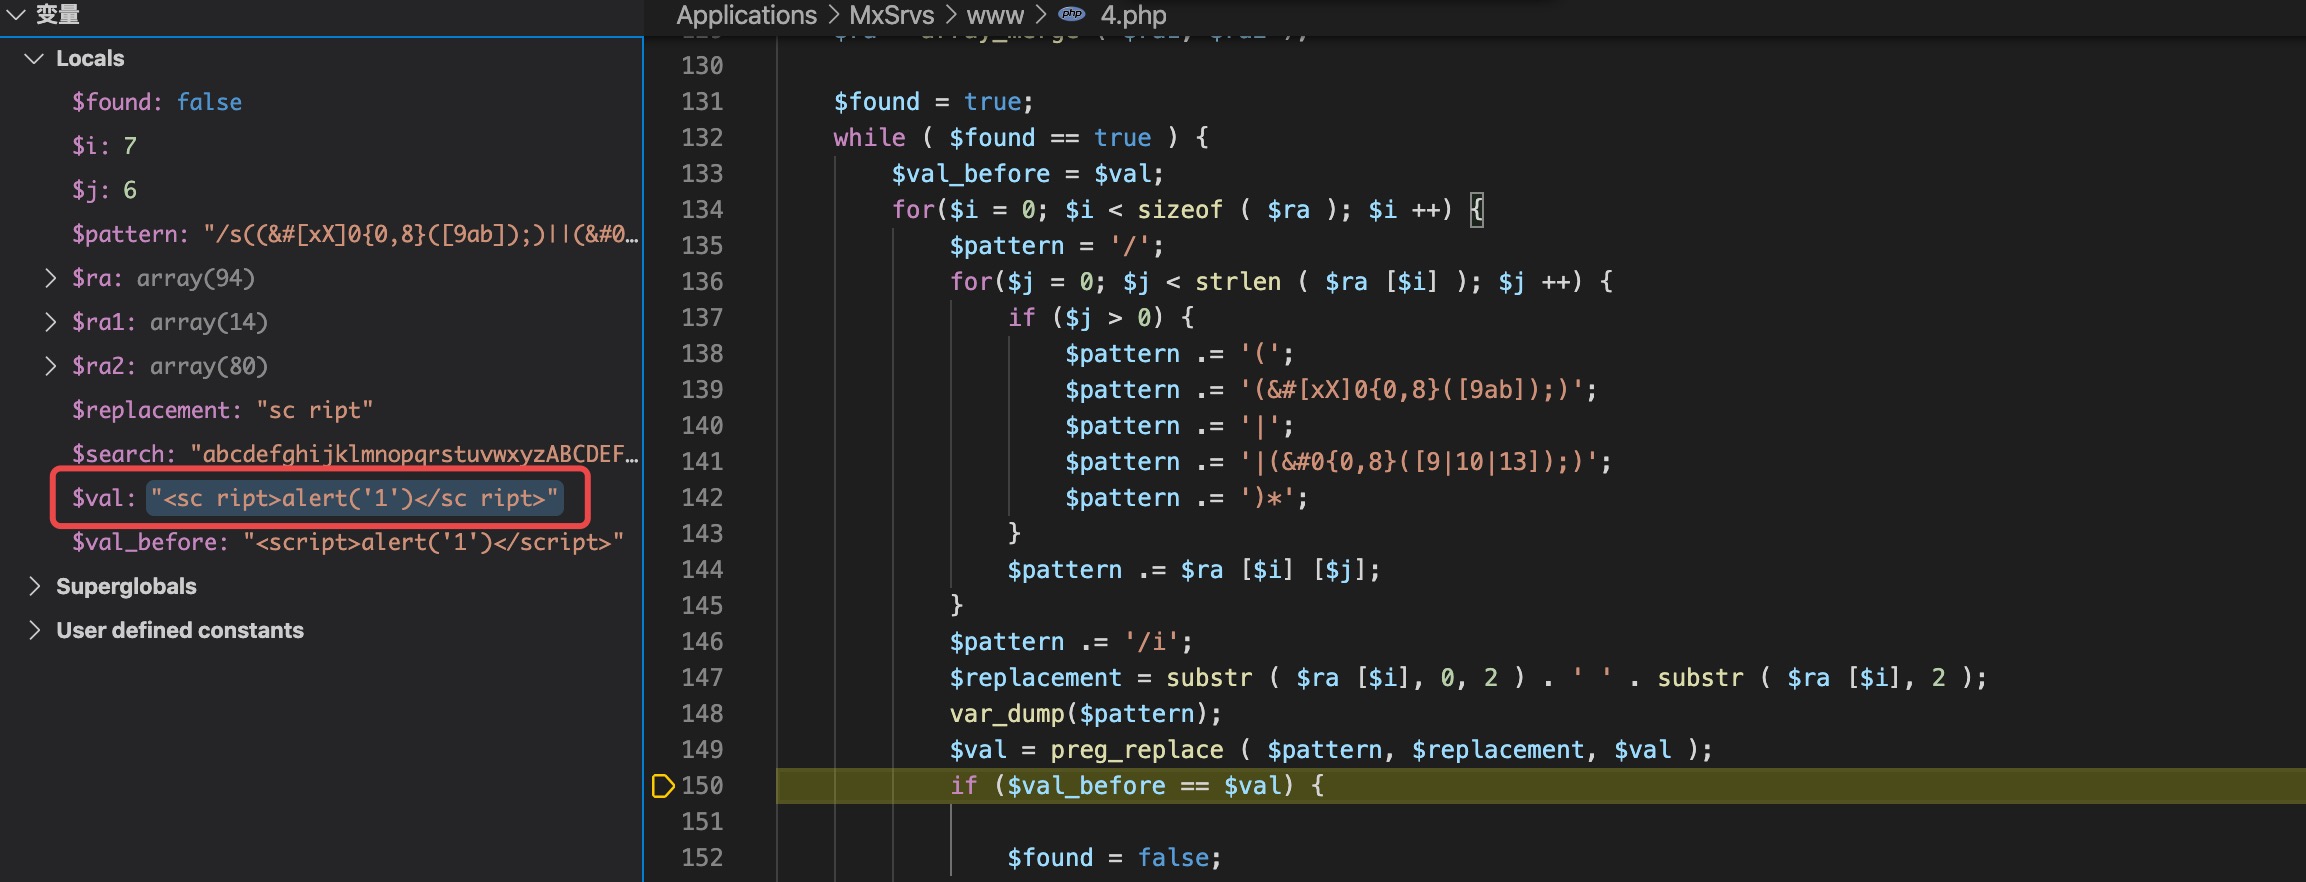This screenshot has width=2306, height=882.
Task: Place cursor on '$found = true;' line
Action: pyautogui.click(x=934, y=102)
